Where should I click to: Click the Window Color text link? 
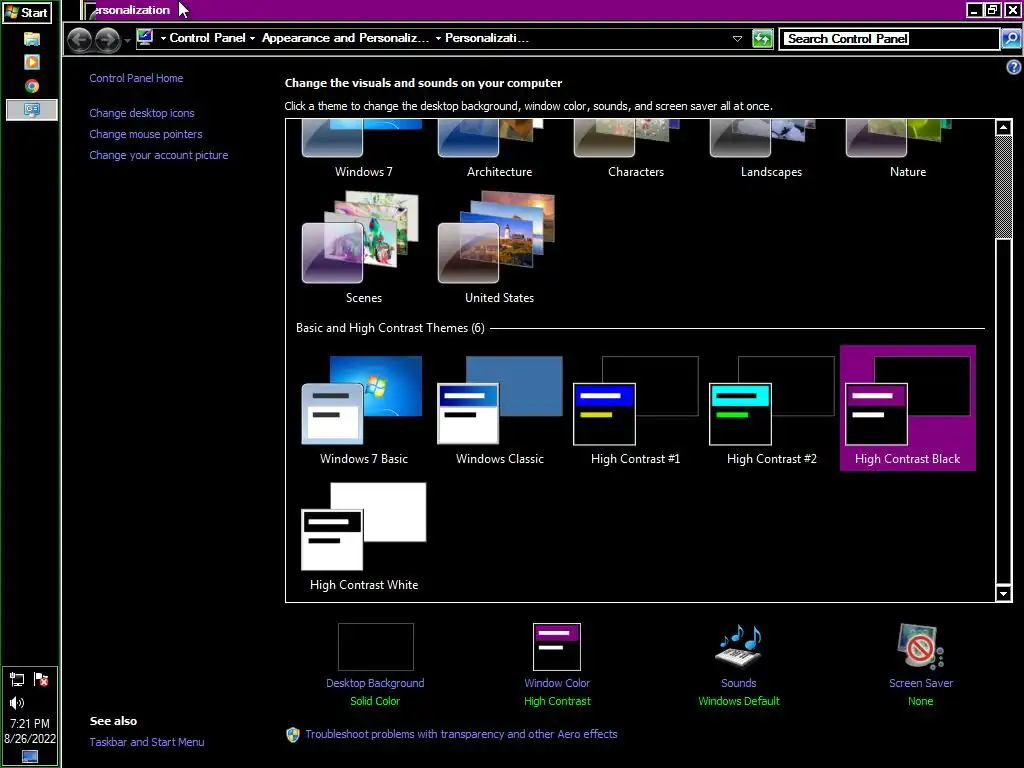pyautogui.click(x=557, y=683)
